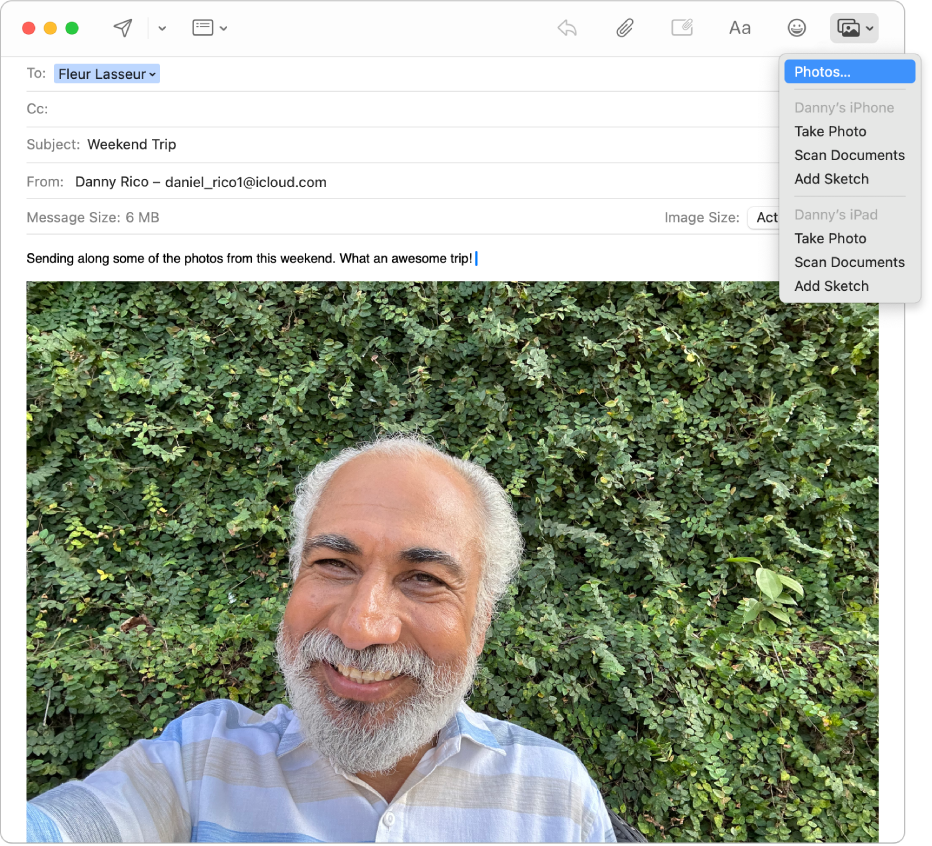
Task: Insert an emoji
Action: pyautogui.click(x=797, y=27)
